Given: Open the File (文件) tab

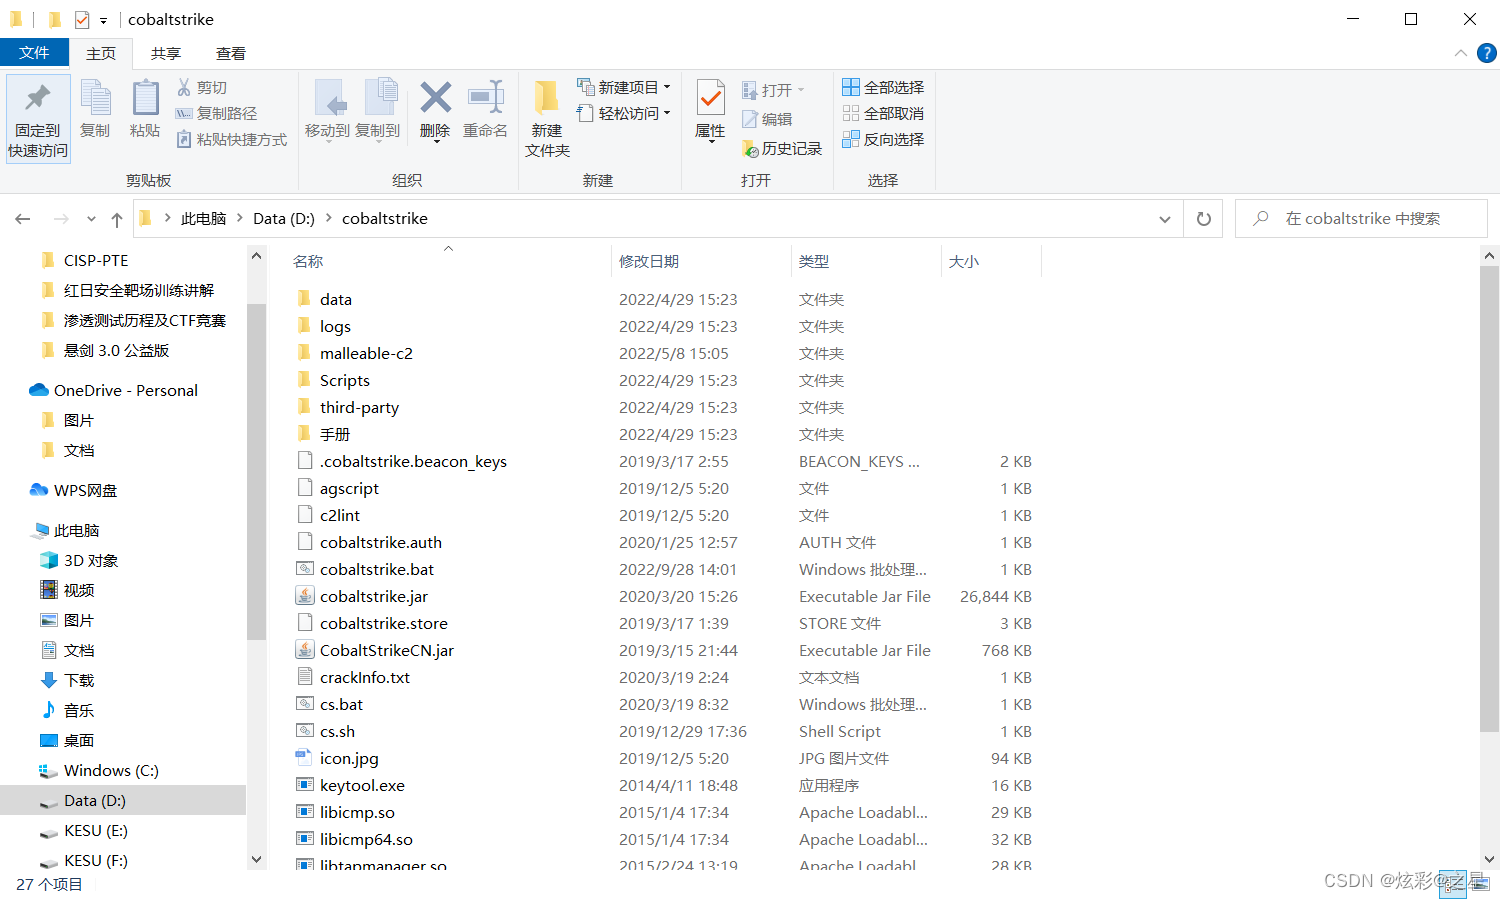Looking at the screenshot, I should pos(34,53).
